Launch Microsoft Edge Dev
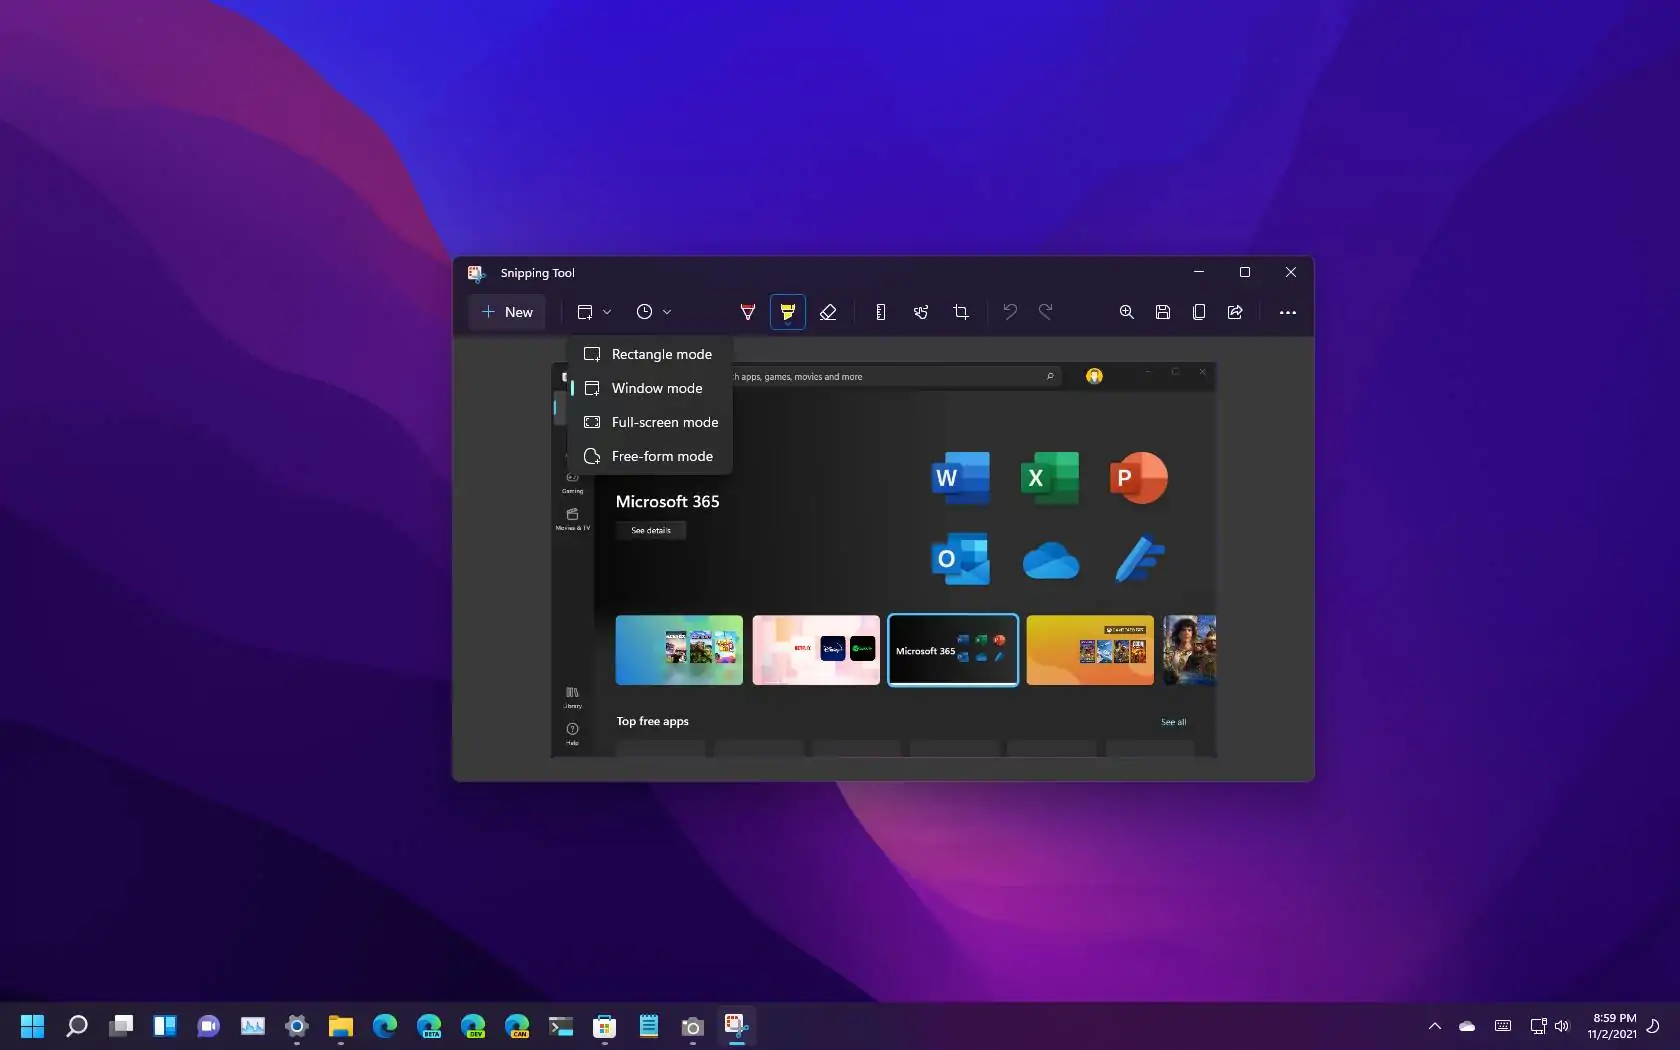This screenshot has height=1050, width=1680. tap(473, 1026)
